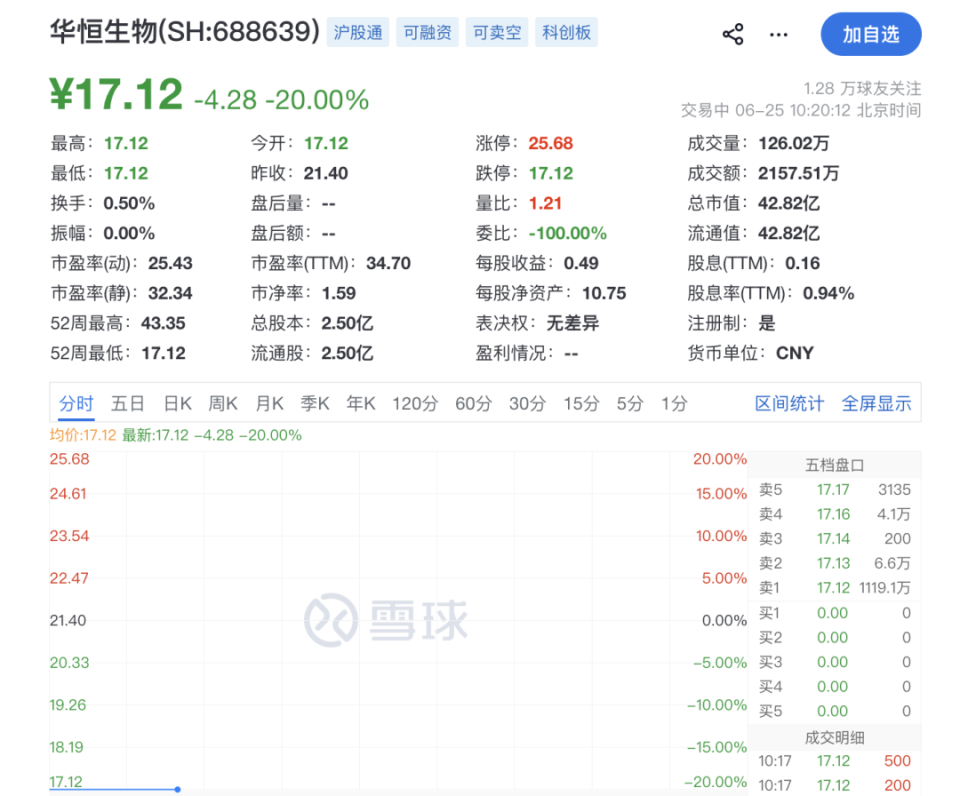
Task: Click the 卖5 row at 17.17
Action: click(834, 490)
